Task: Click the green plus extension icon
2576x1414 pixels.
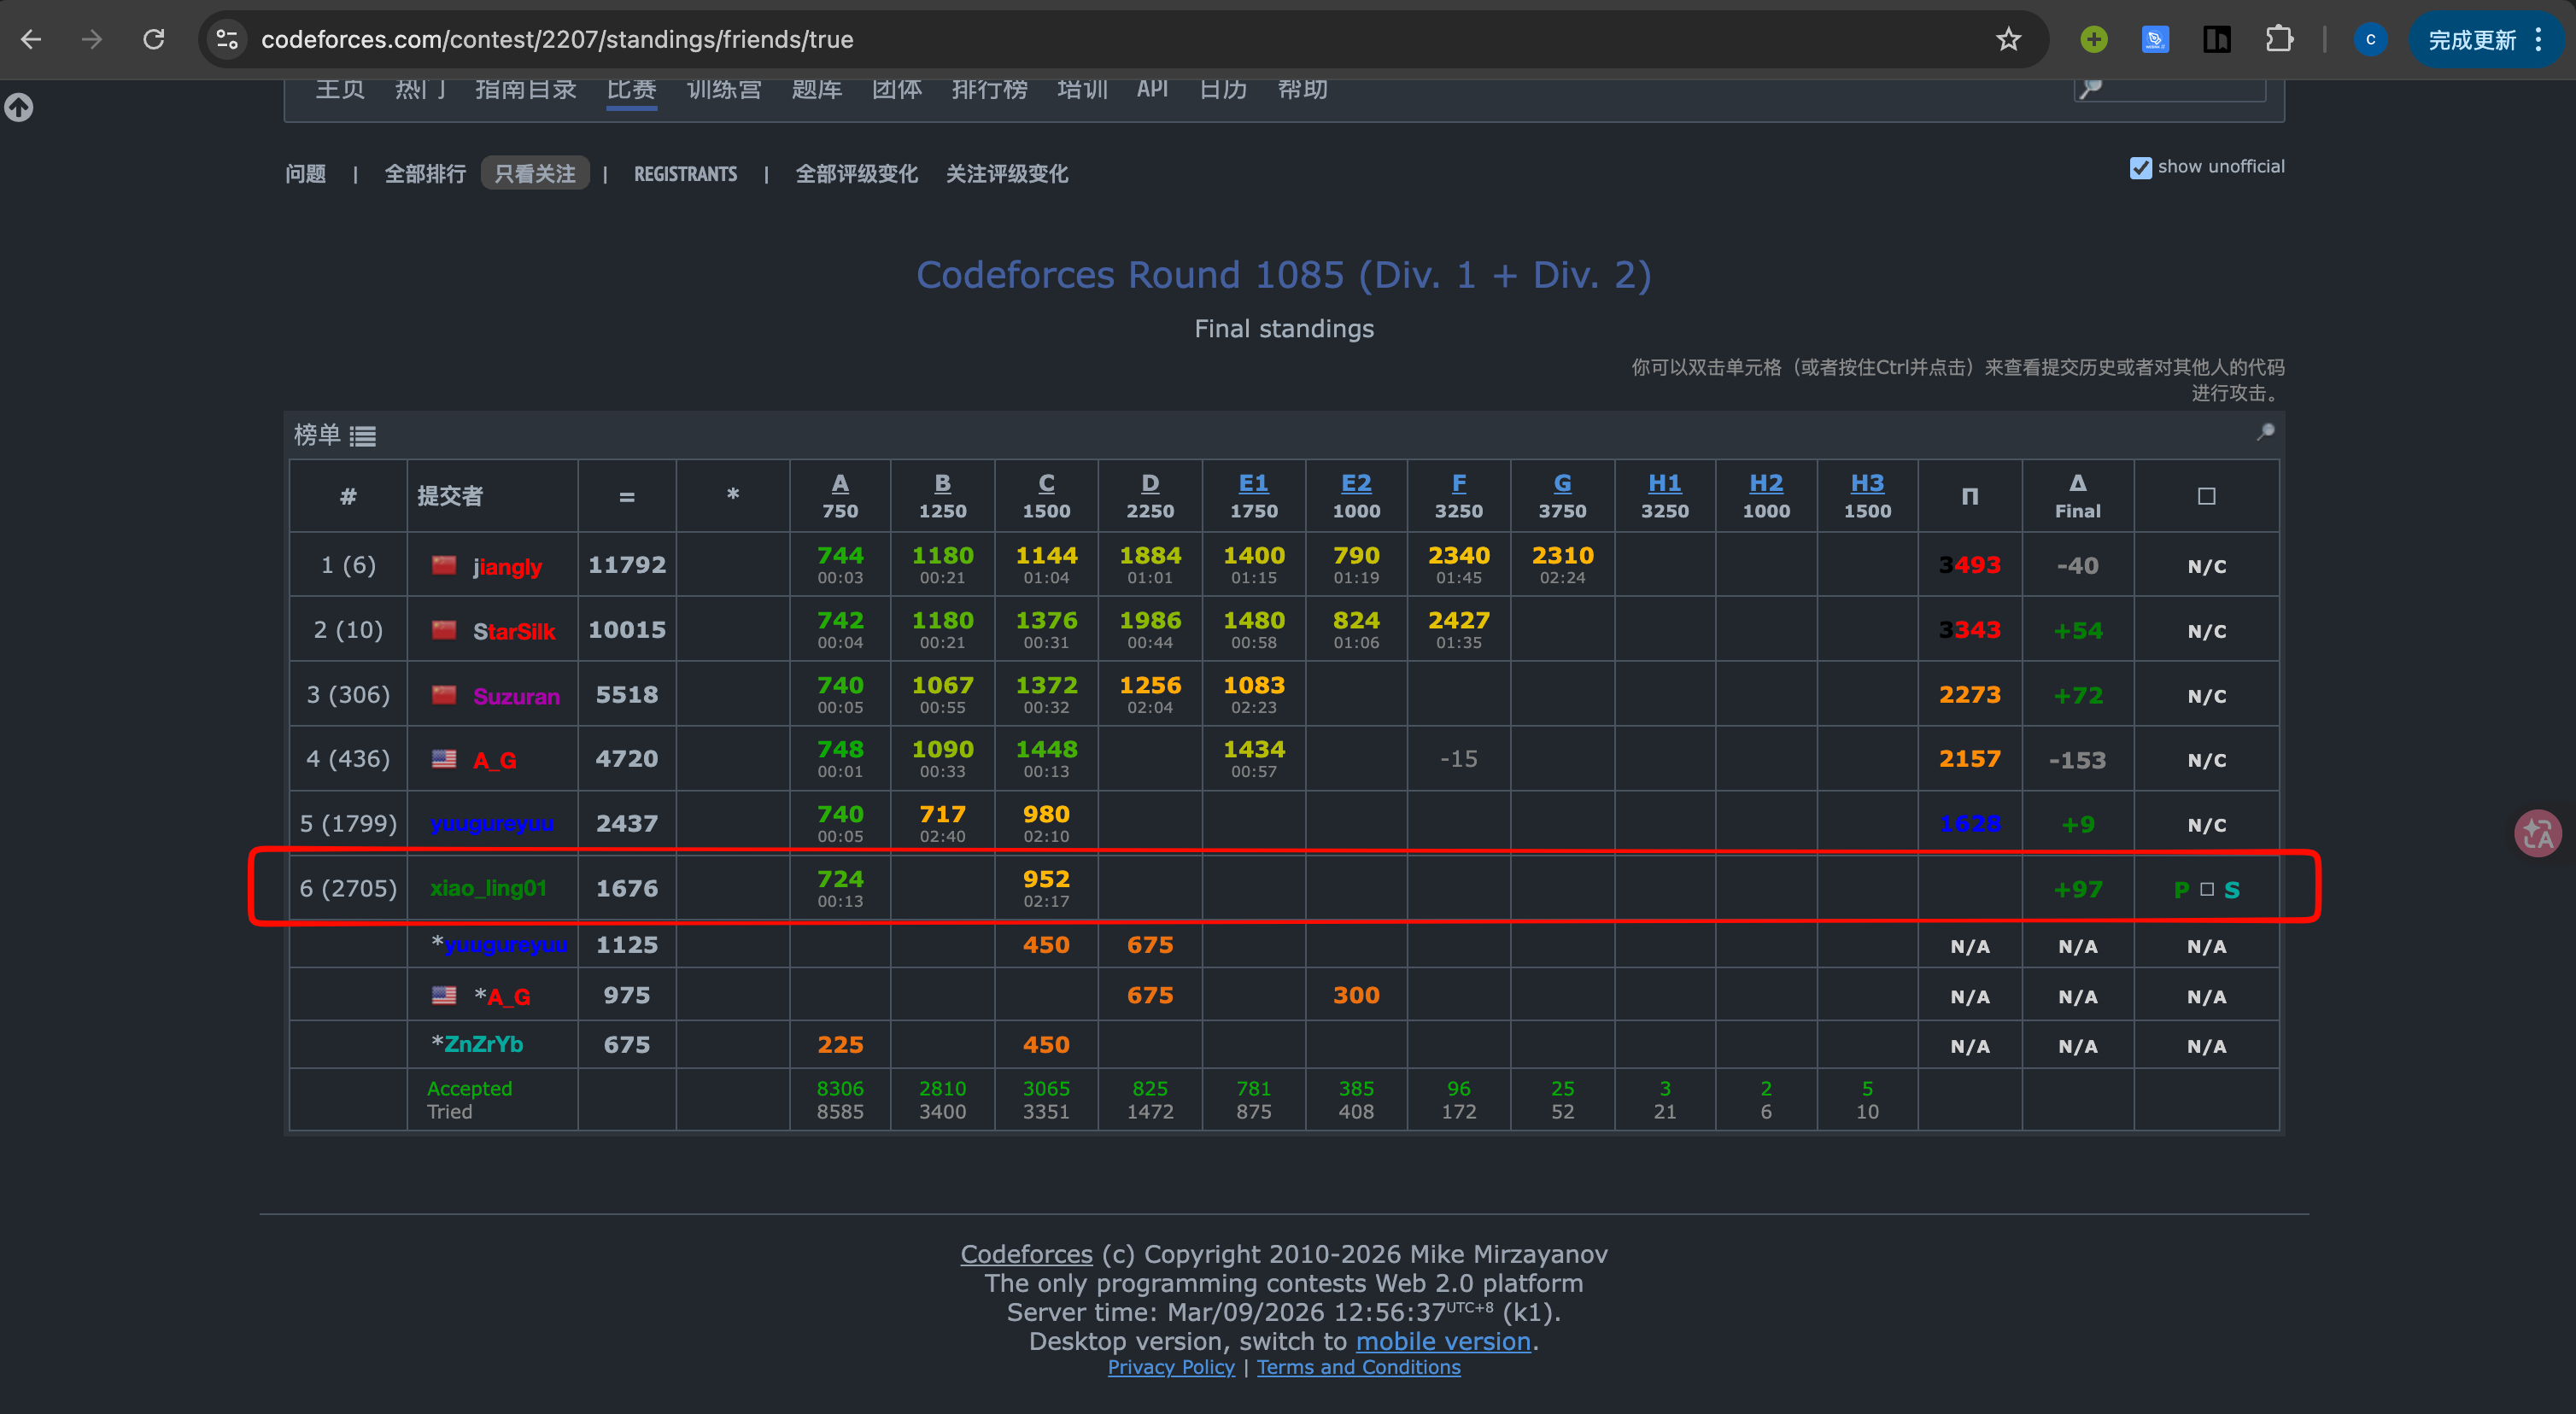Action: (2093, 40)
